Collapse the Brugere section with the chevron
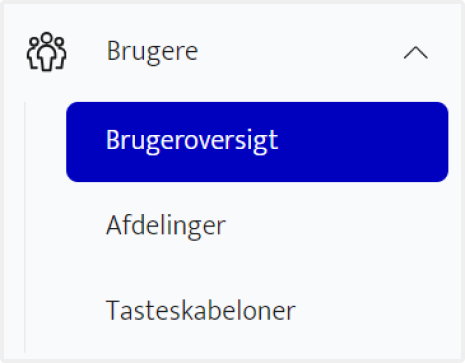This screenshot has height=363, width=465. pyautogui.click(x=416, y=53)
